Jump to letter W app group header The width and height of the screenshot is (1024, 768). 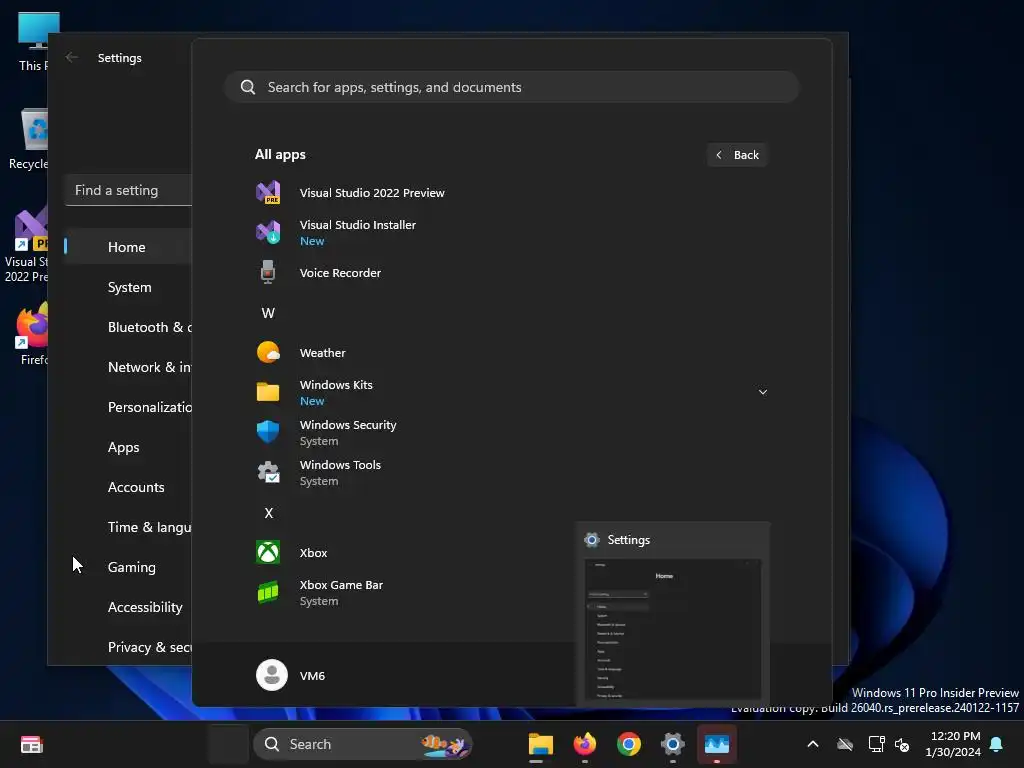[x=268, y=313]
